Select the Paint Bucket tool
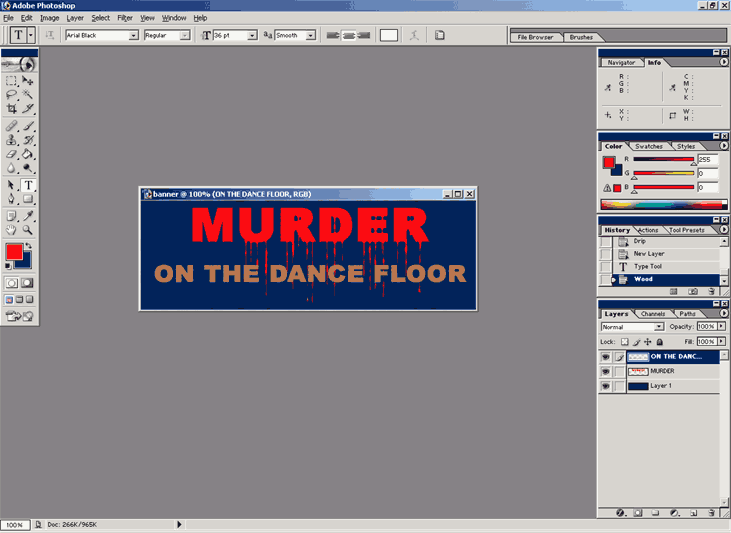The width and height of the screenshot is (731, 533). (x=28, y=154)
